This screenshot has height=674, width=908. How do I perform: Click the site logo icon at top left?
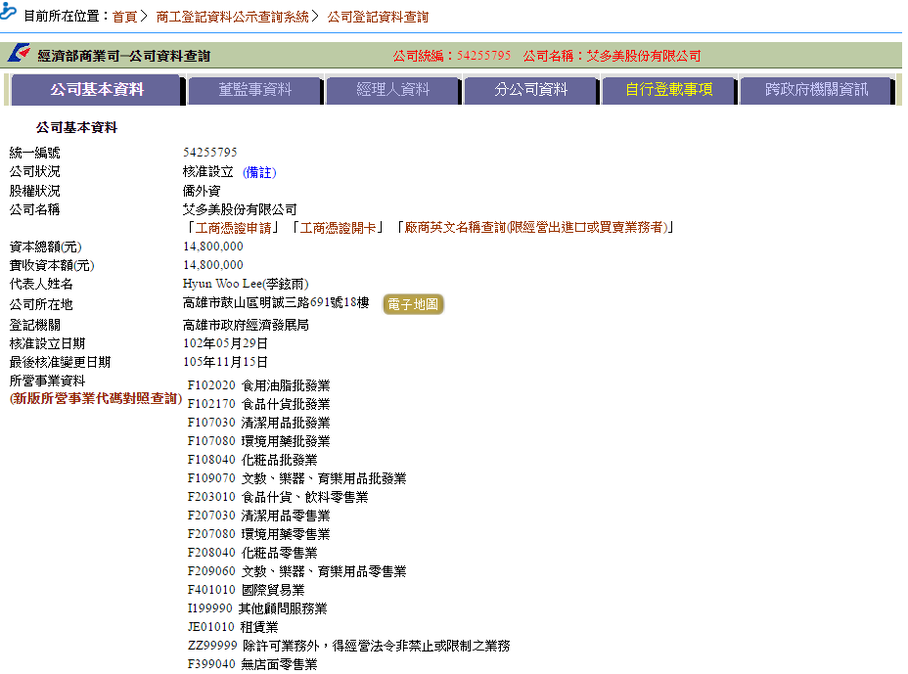pos(10,15)
